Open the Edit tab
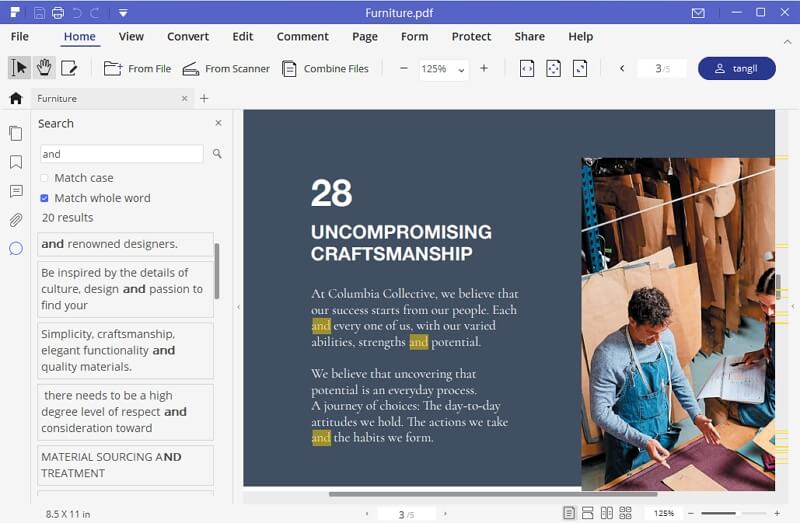Image resolution: width=800 pixels, height=523 pixels. [243, 37]
